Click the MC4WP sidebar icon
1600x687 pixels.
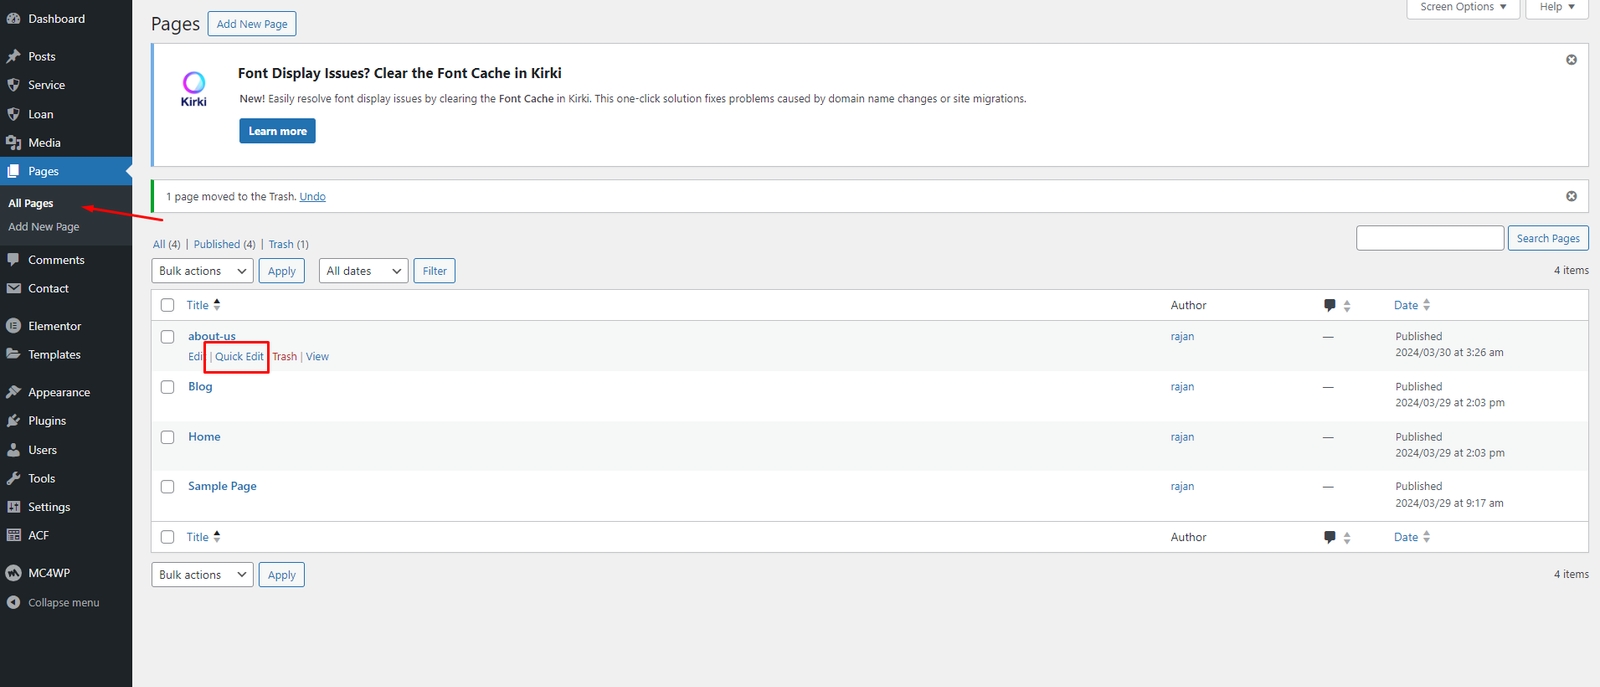click(x=14, y=573)
